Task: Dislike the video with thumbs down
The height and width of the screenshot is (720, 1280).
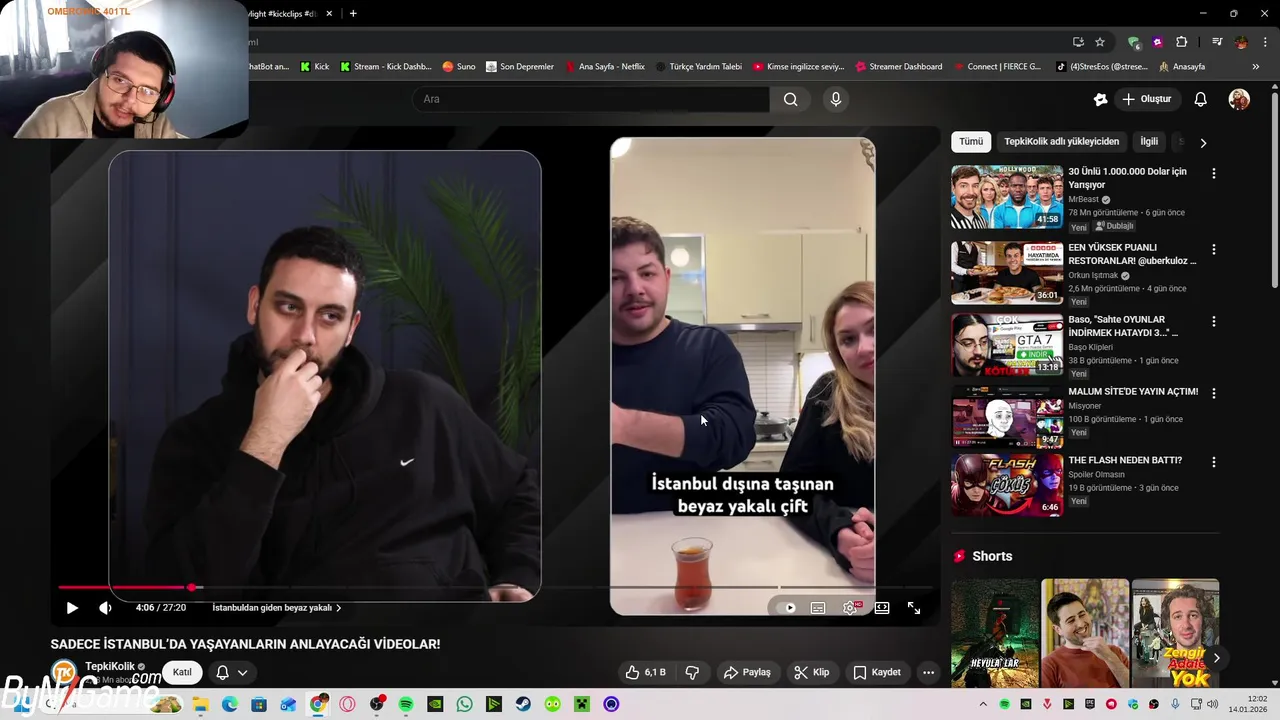Action: point(692,672)
